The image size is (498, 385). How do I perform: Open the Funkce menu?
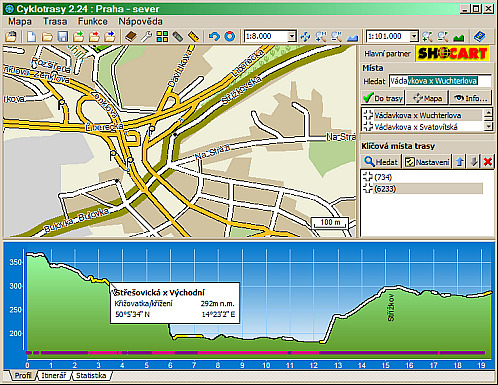[x=93, y=21]
